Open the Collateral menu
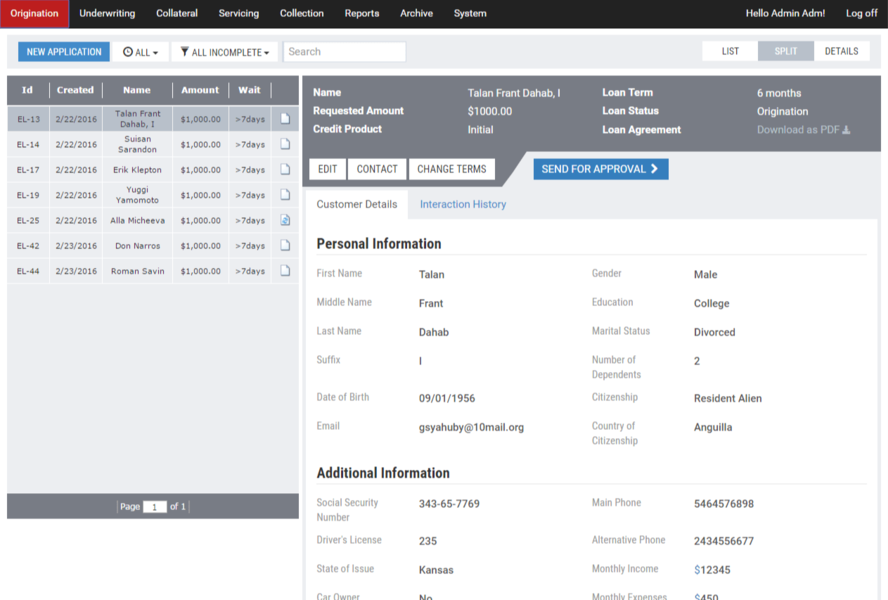The image size is (888, 600). [x=177, y=13]
